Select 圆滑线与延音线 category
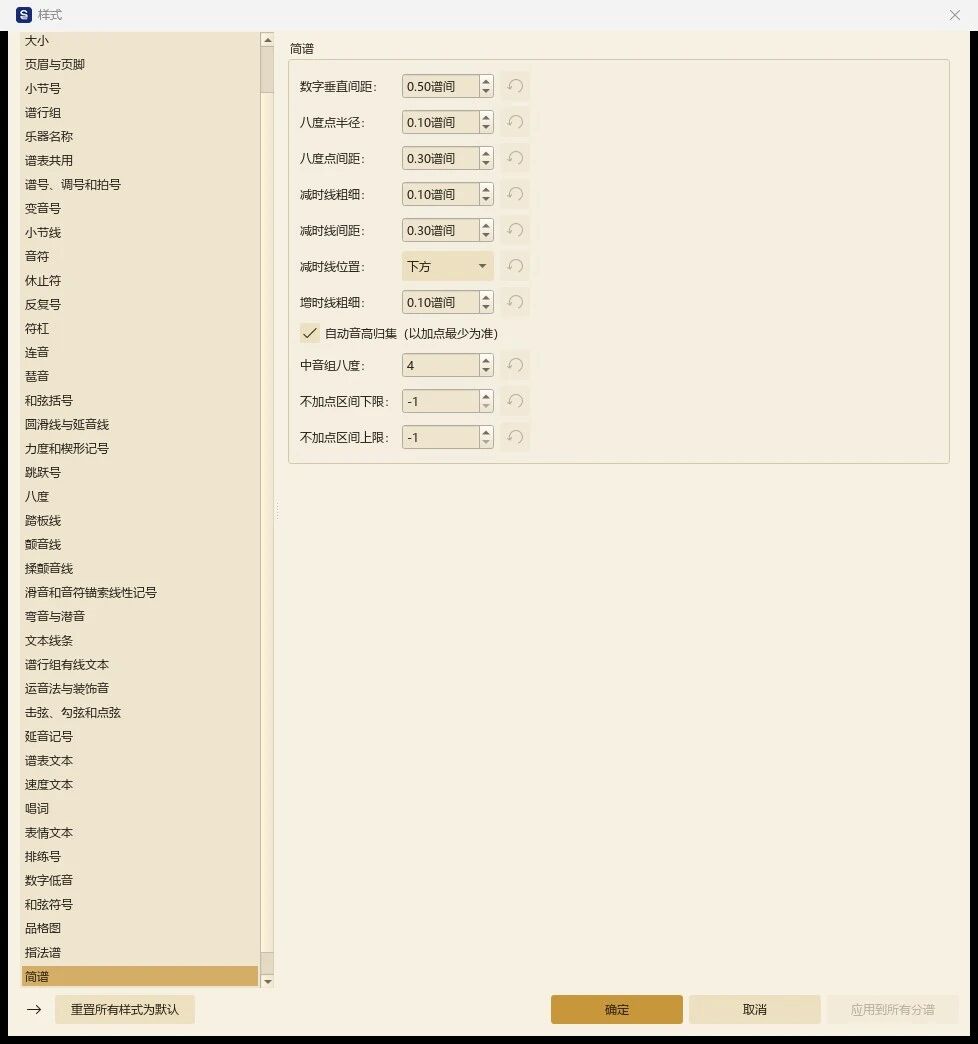Screen dimensions: 978x1044 coord(140,424)
